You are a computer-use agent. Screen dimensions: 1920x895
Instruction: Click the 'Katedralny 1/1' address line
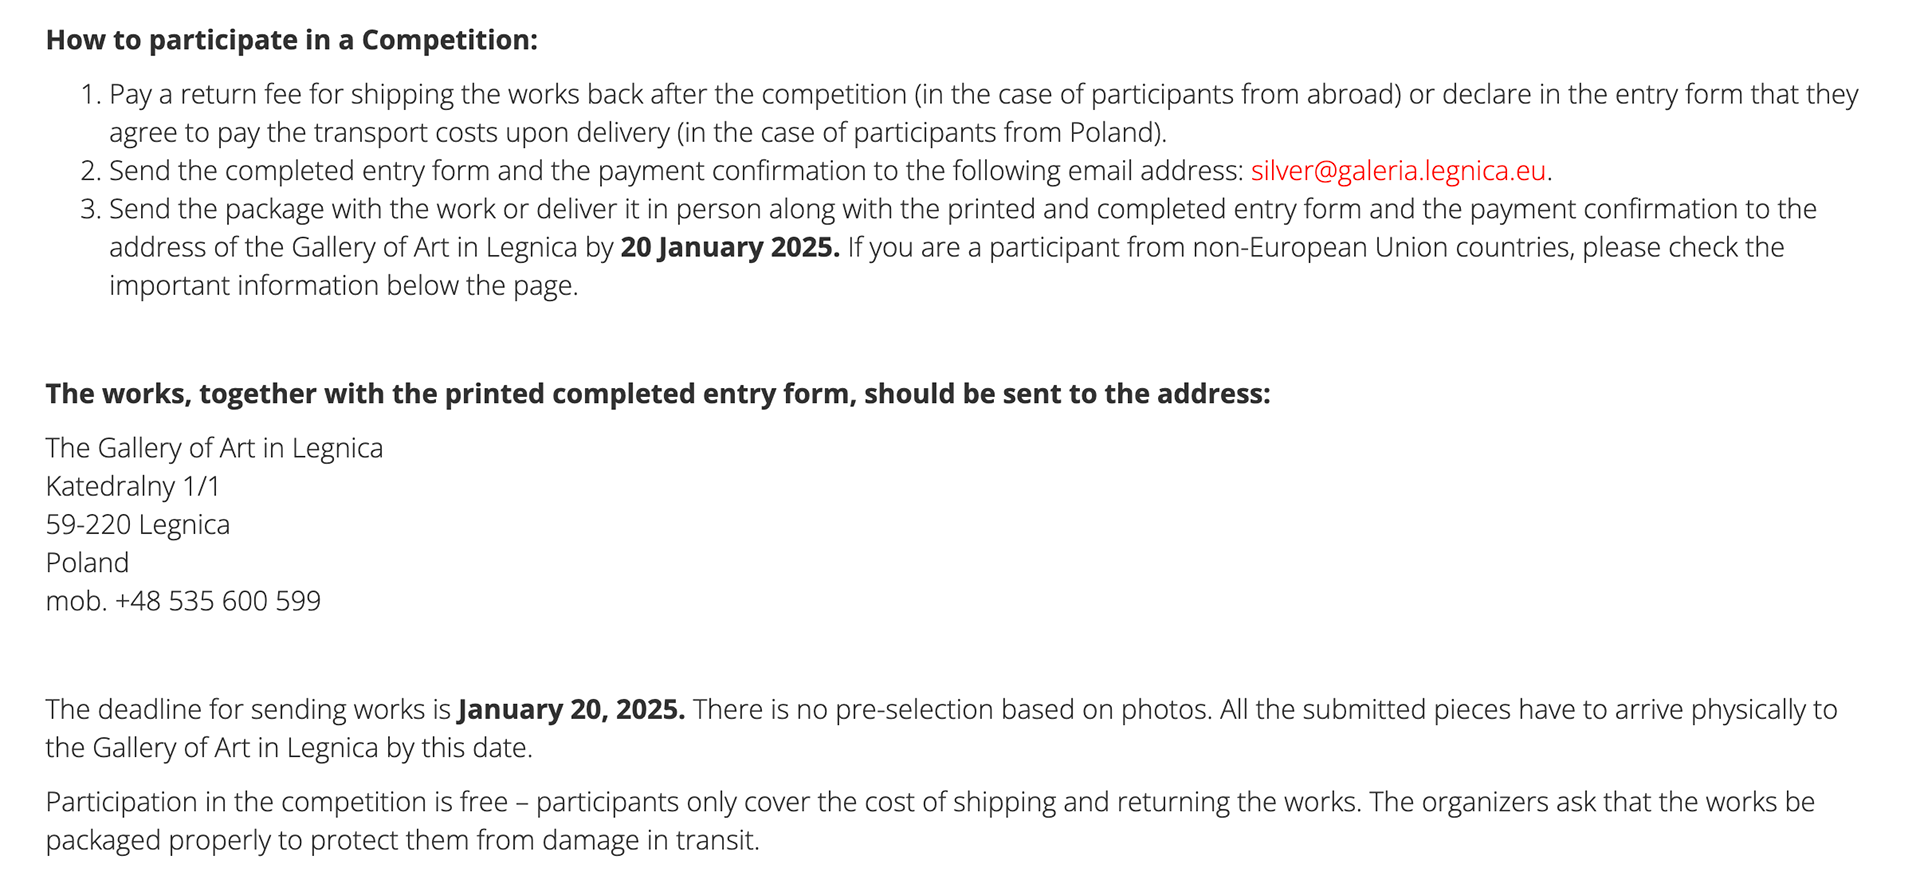pyautogui.click(x=133, y=487)
